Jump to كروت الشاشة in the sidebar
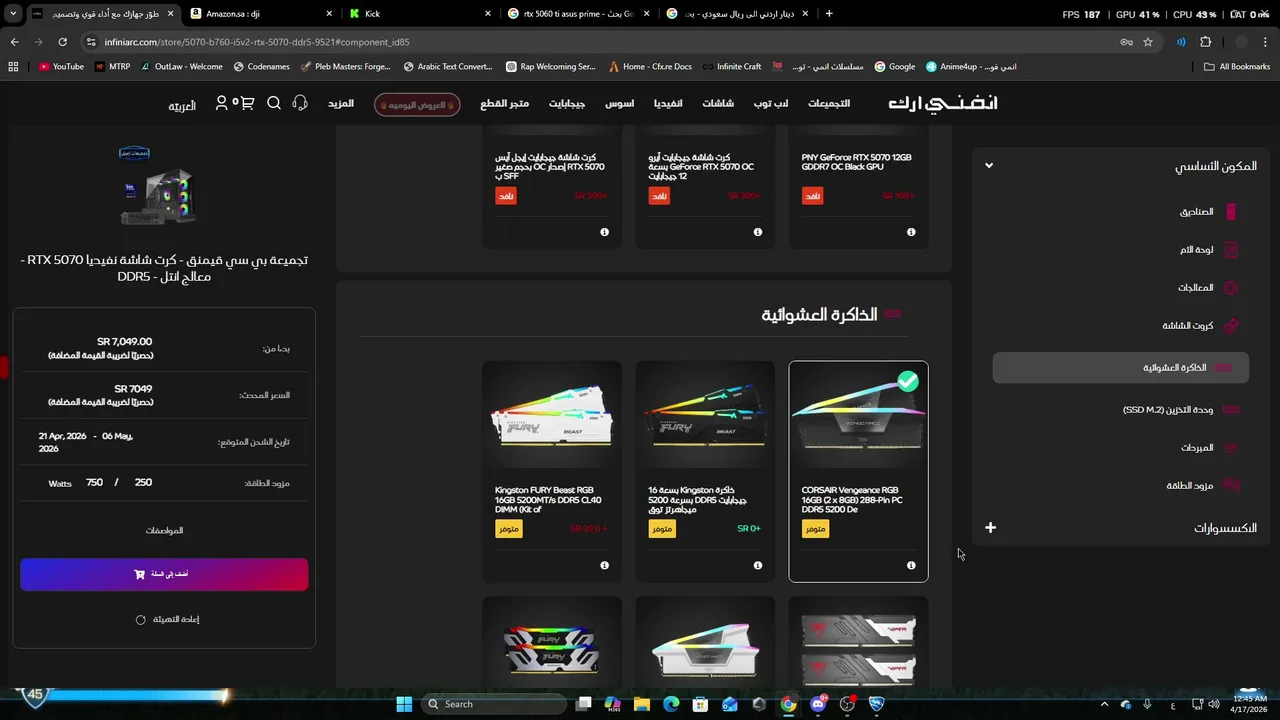The width and height of the screenshot is (1280, 720). pyautogui.click(x=1187, y=326)
